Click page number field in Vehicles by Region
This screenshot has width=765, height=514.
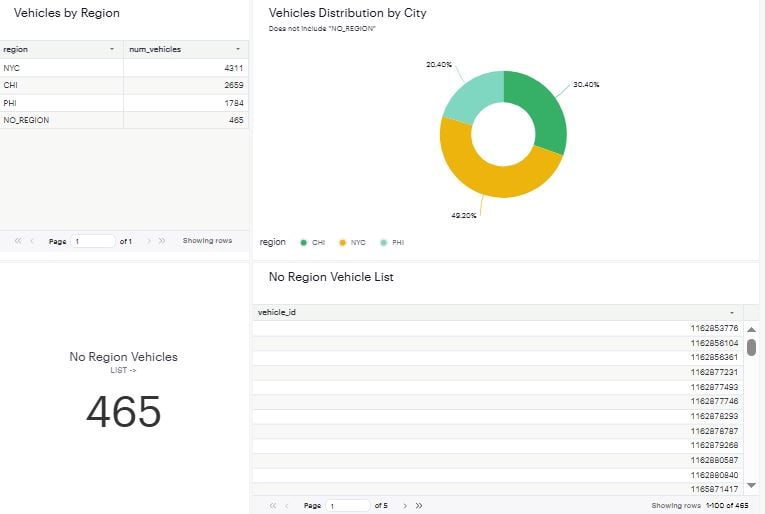pyautogui.click(x=93, y=241)
